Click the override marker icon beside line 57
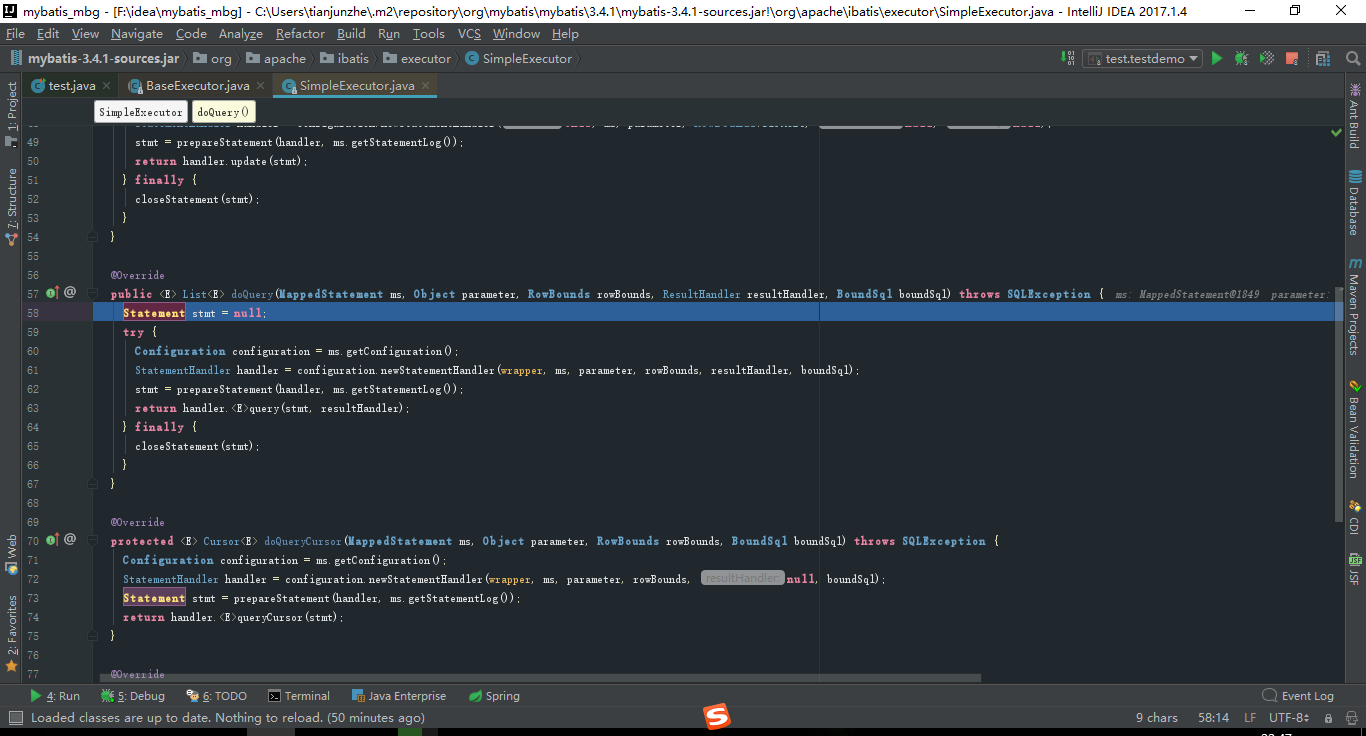1366x736 pixels. [51, 293]
